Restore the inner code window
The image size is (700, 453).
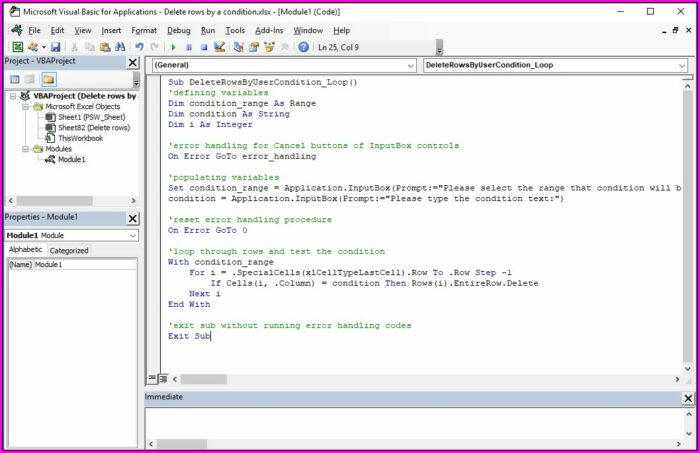(675, 30)
